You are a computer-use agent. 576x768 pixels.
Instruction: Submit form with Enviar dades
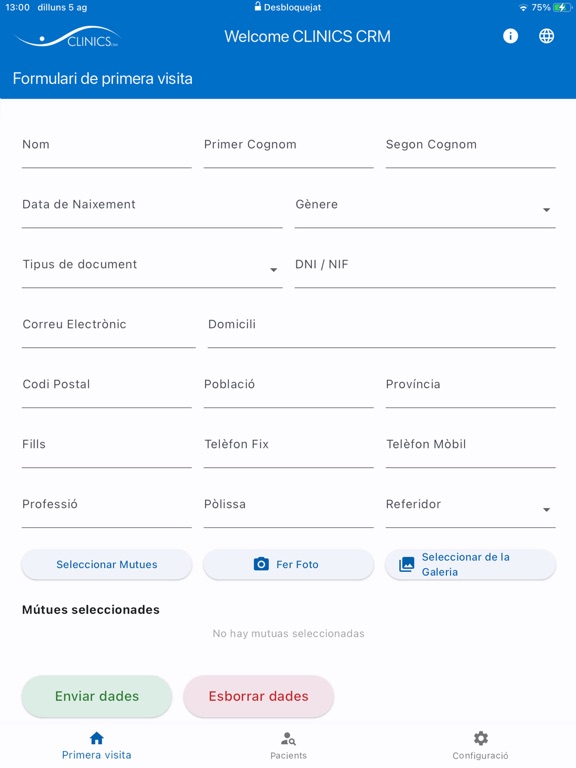pyautogui.click(x=97, y=696)
